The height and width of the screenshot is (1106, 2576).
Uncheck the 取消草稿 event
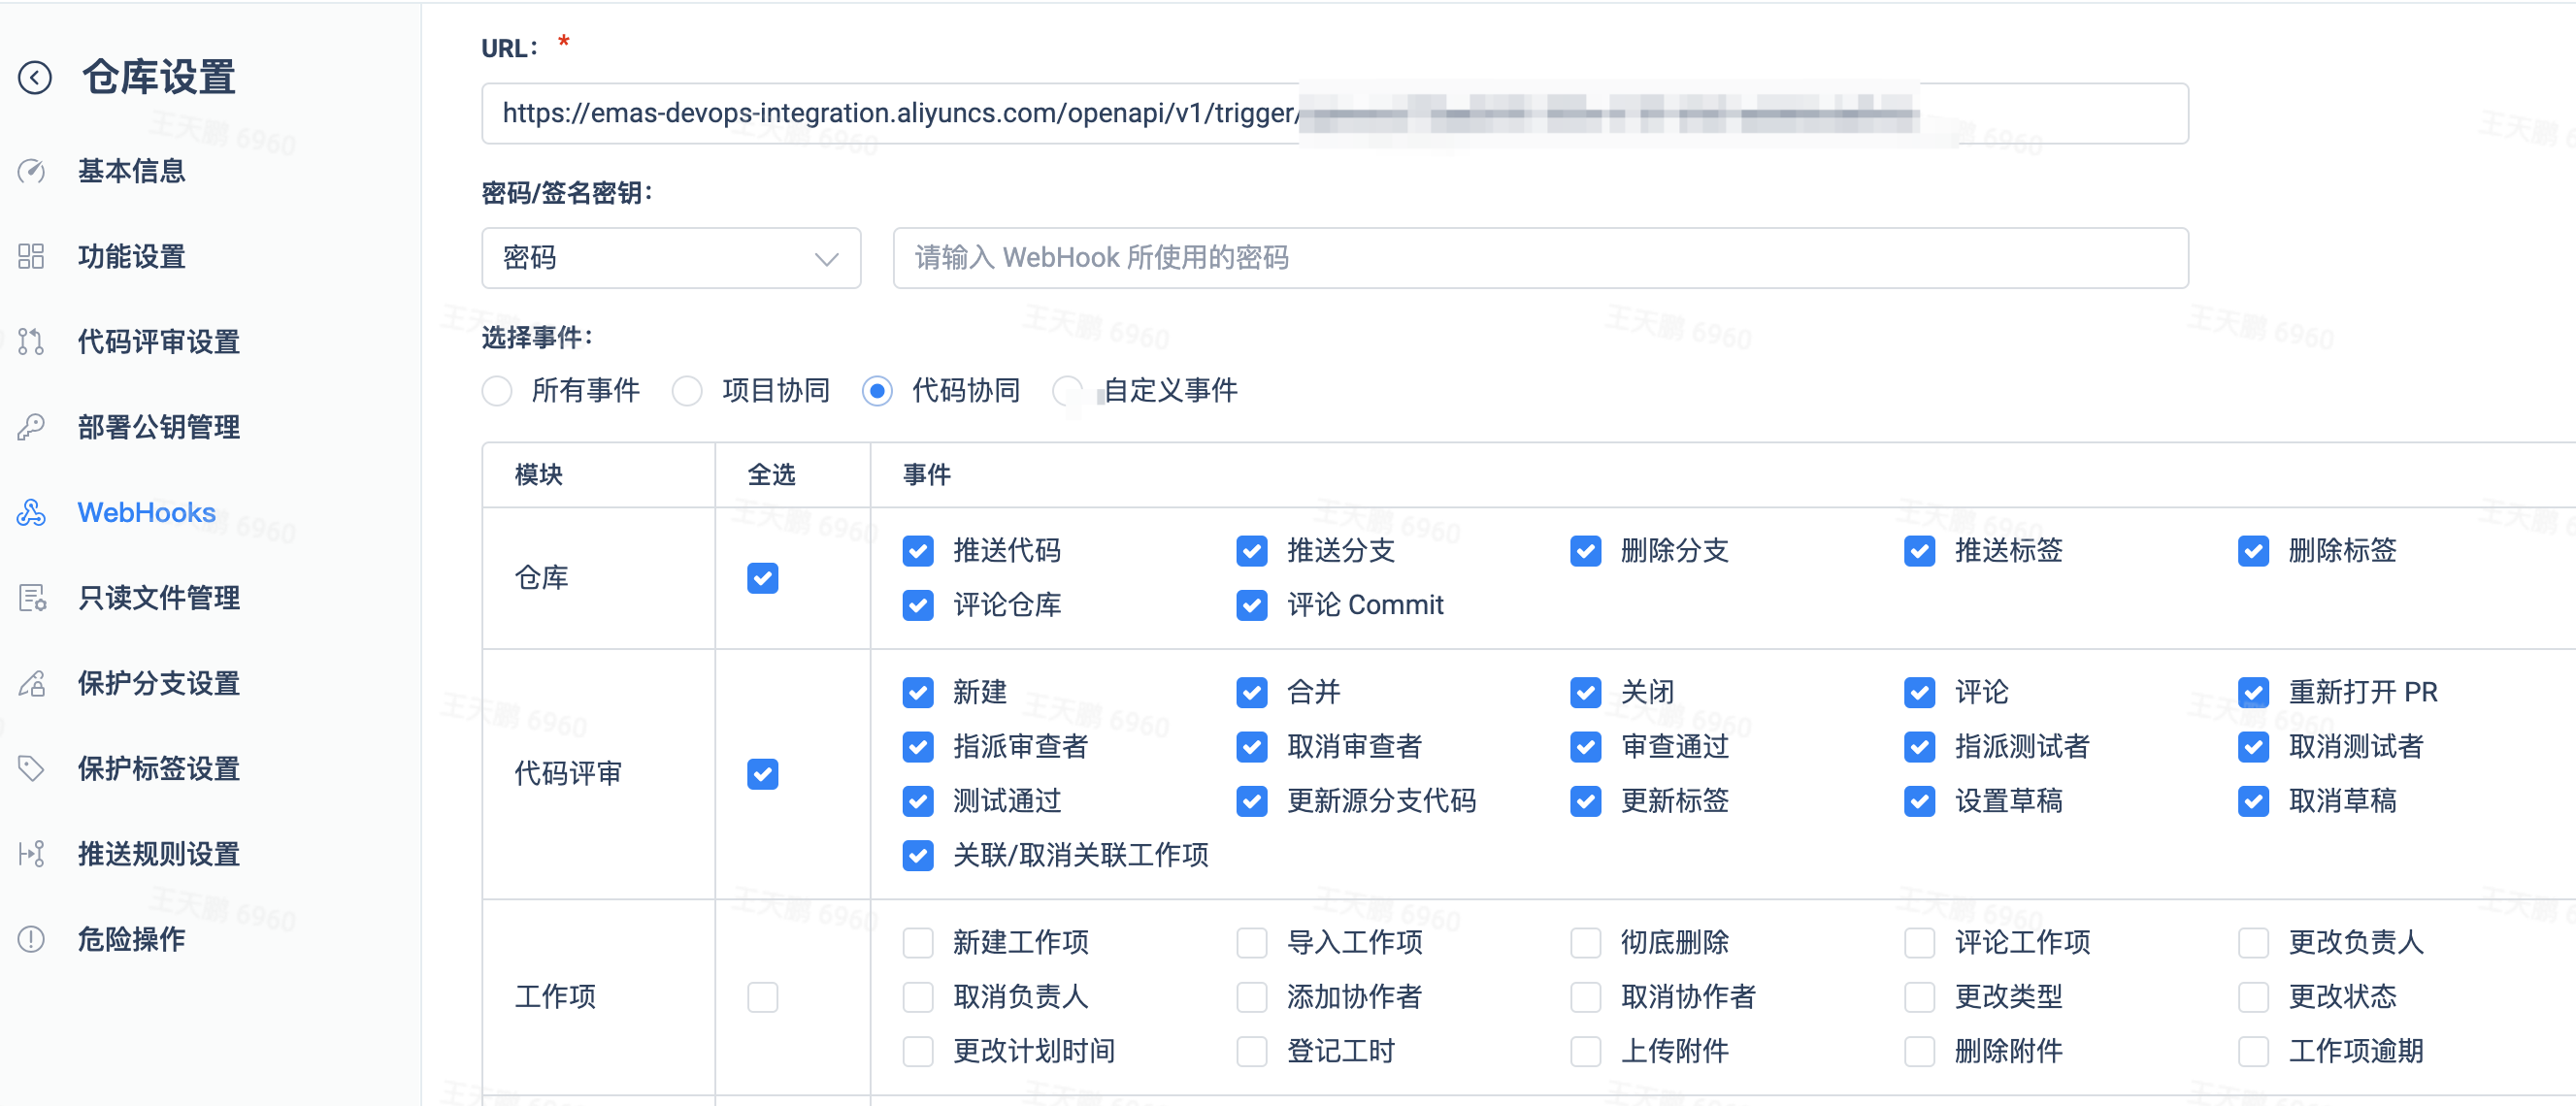[2254, 801]
